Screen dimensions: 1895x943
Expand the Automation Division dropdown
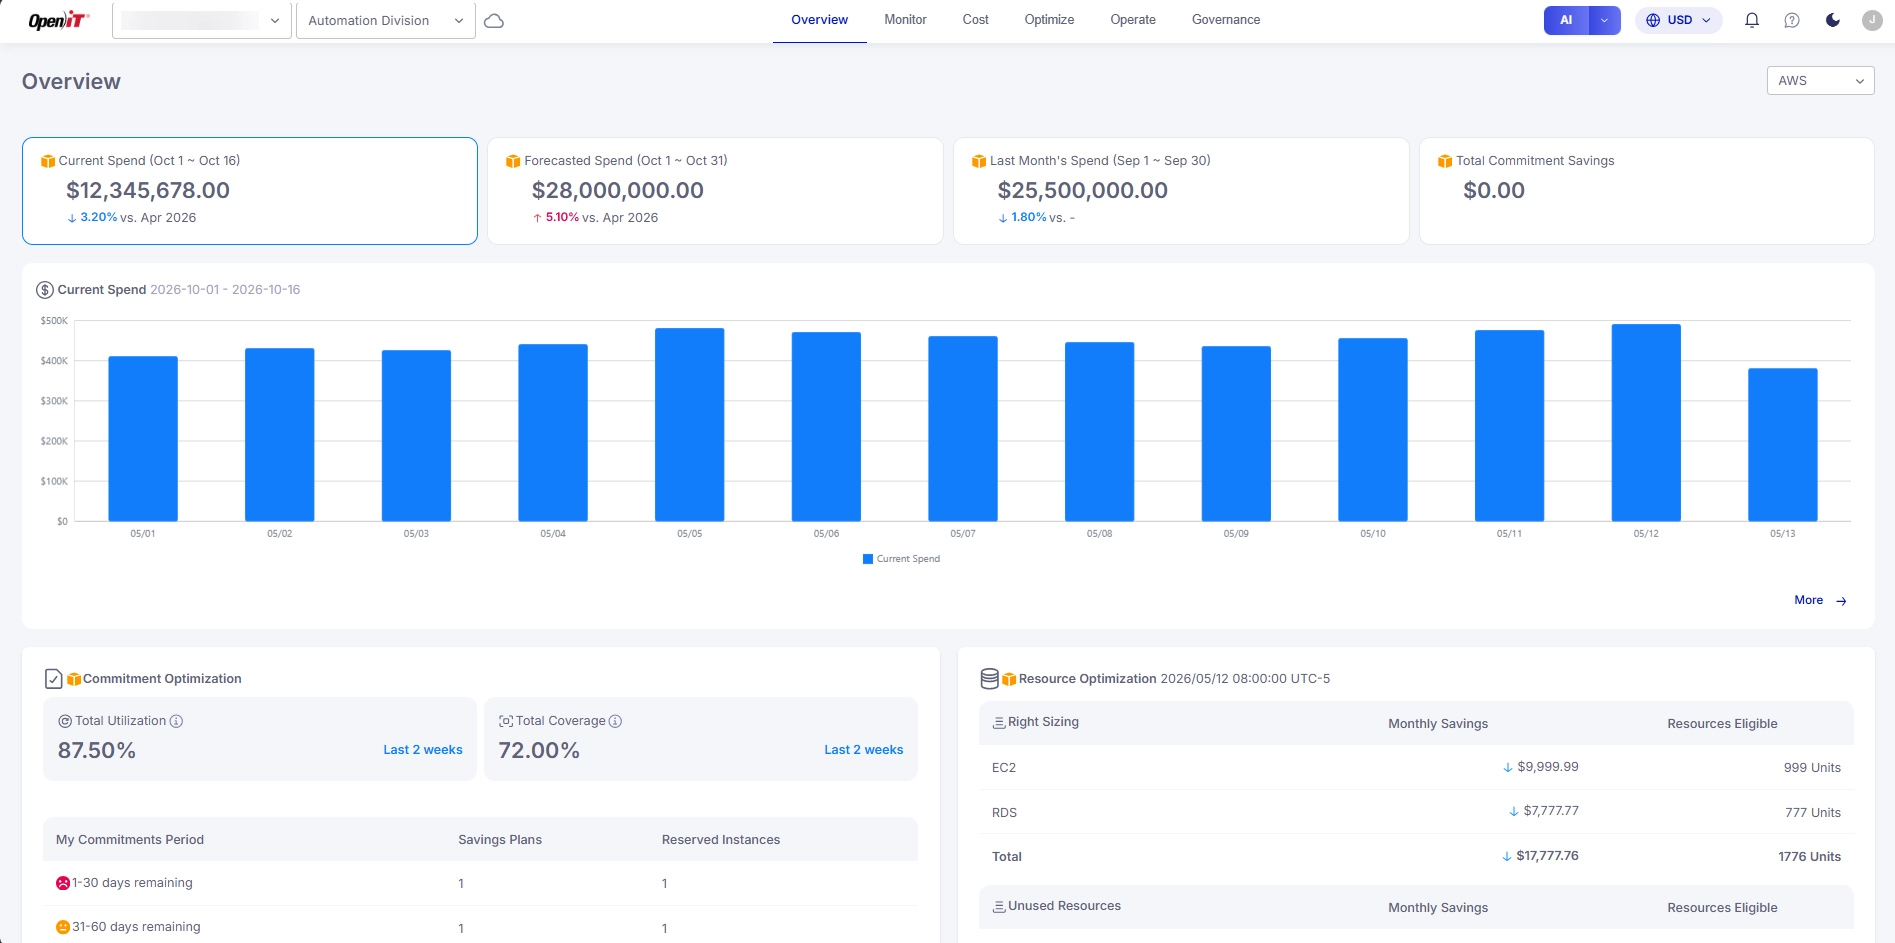(x=386, y=20)
